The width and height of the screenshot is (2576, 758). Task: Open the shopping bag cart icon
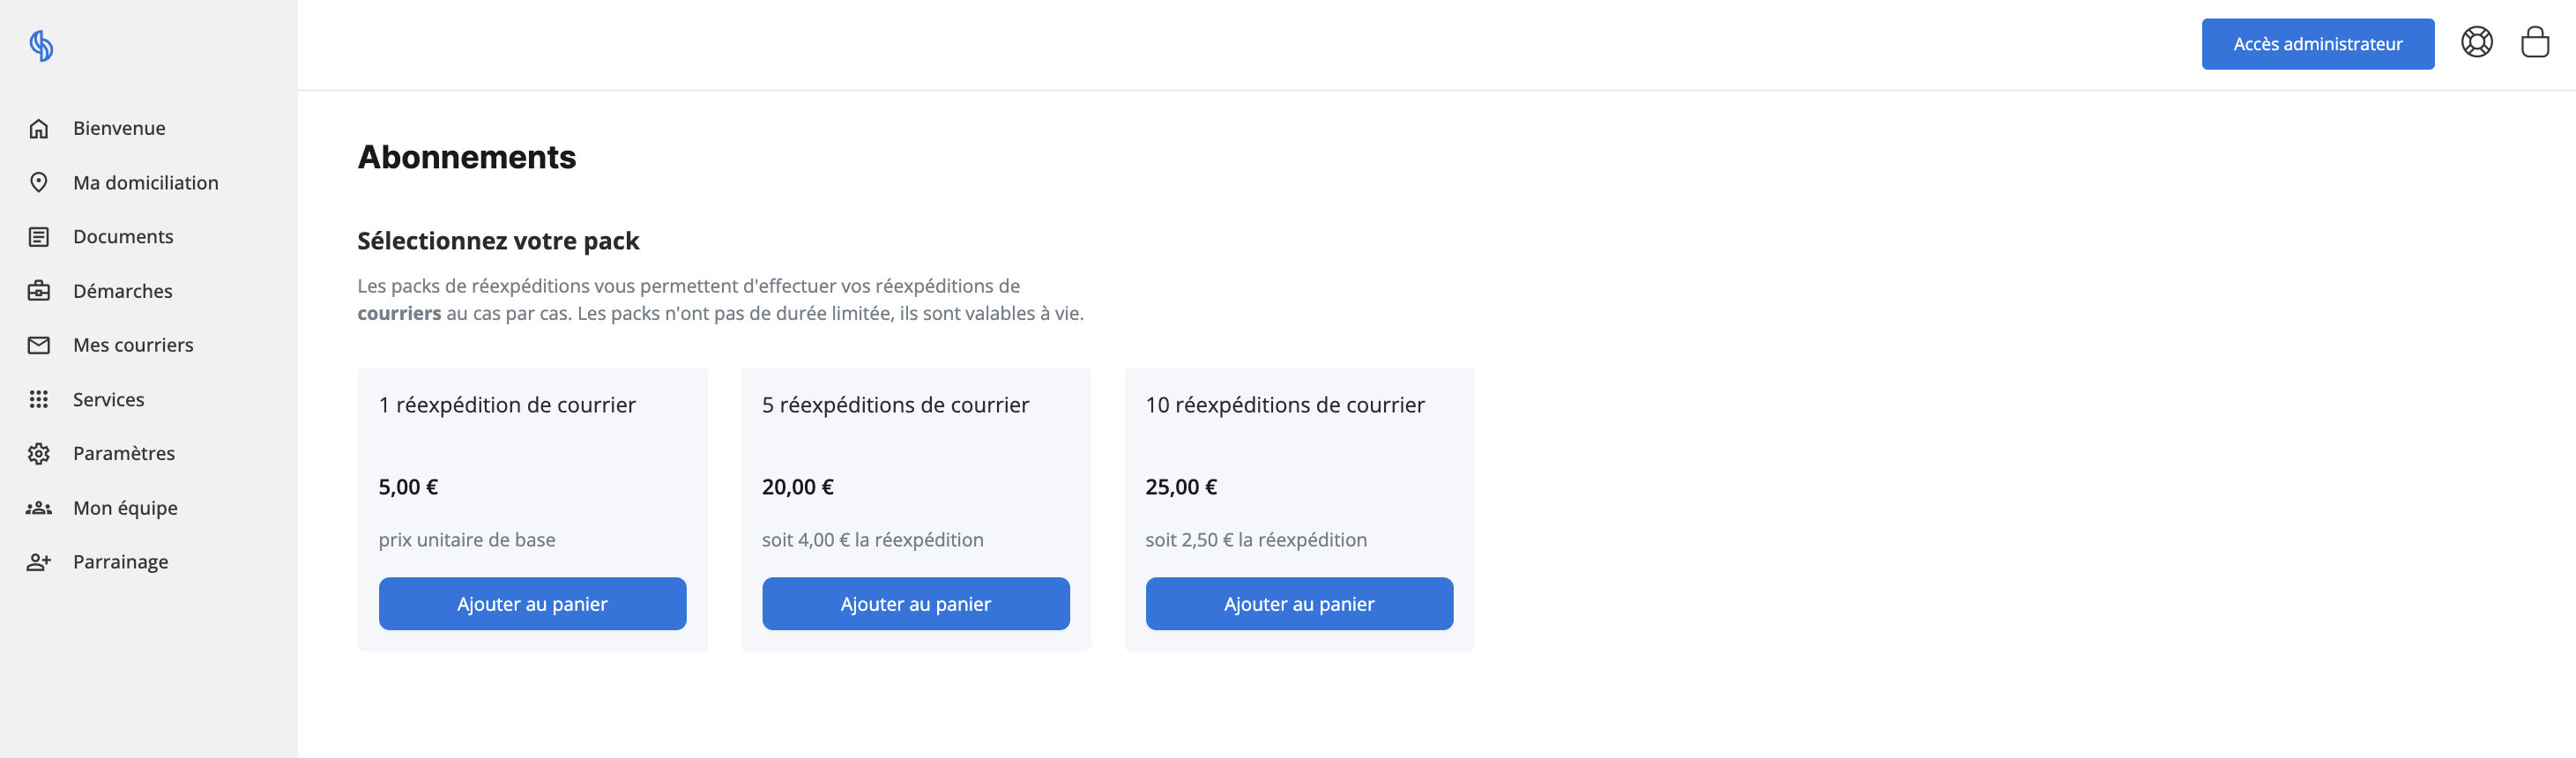click(x=2534, y=42)
